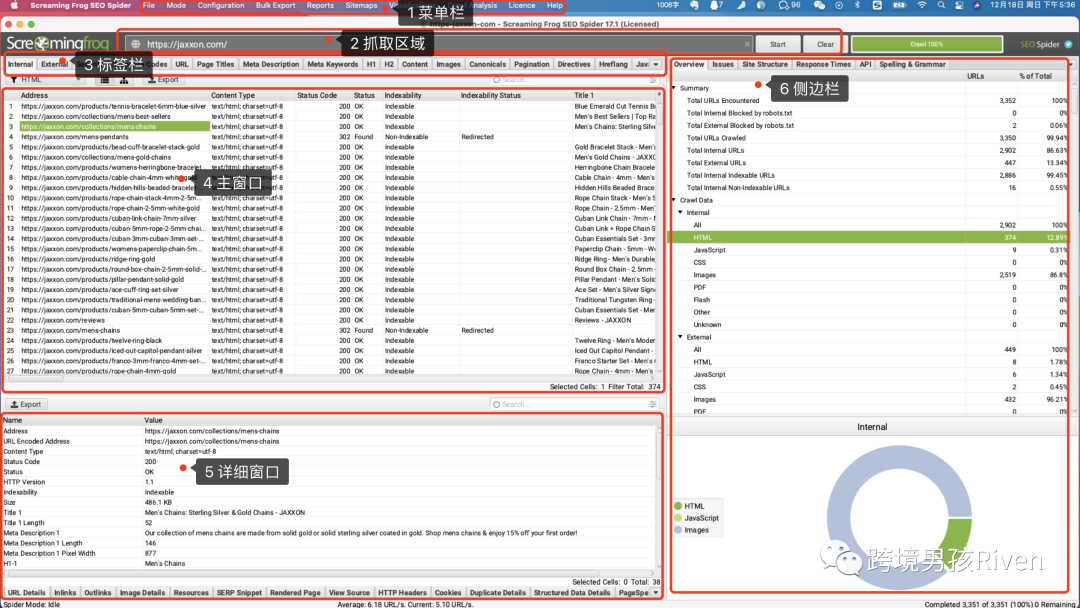This screenshot has height=608, width=1080.
Task: Open the Bluetooth menu bar icon
Action: click(858, 6)
